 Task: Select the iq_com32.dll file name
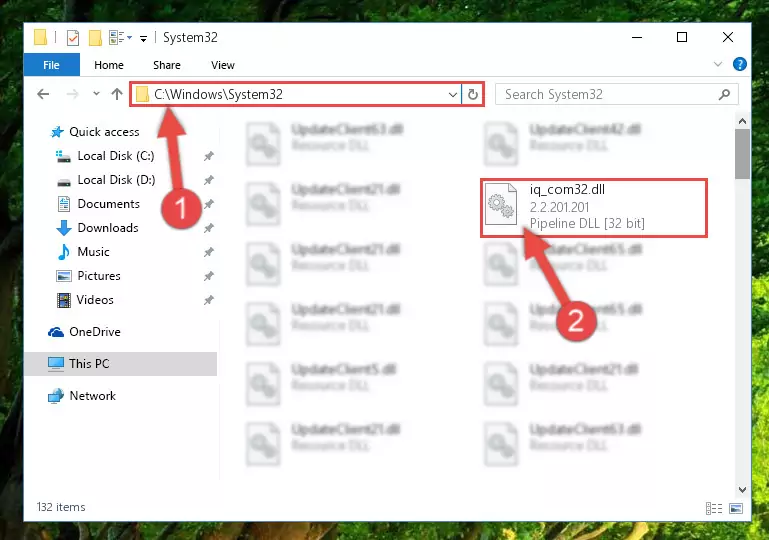567,190
